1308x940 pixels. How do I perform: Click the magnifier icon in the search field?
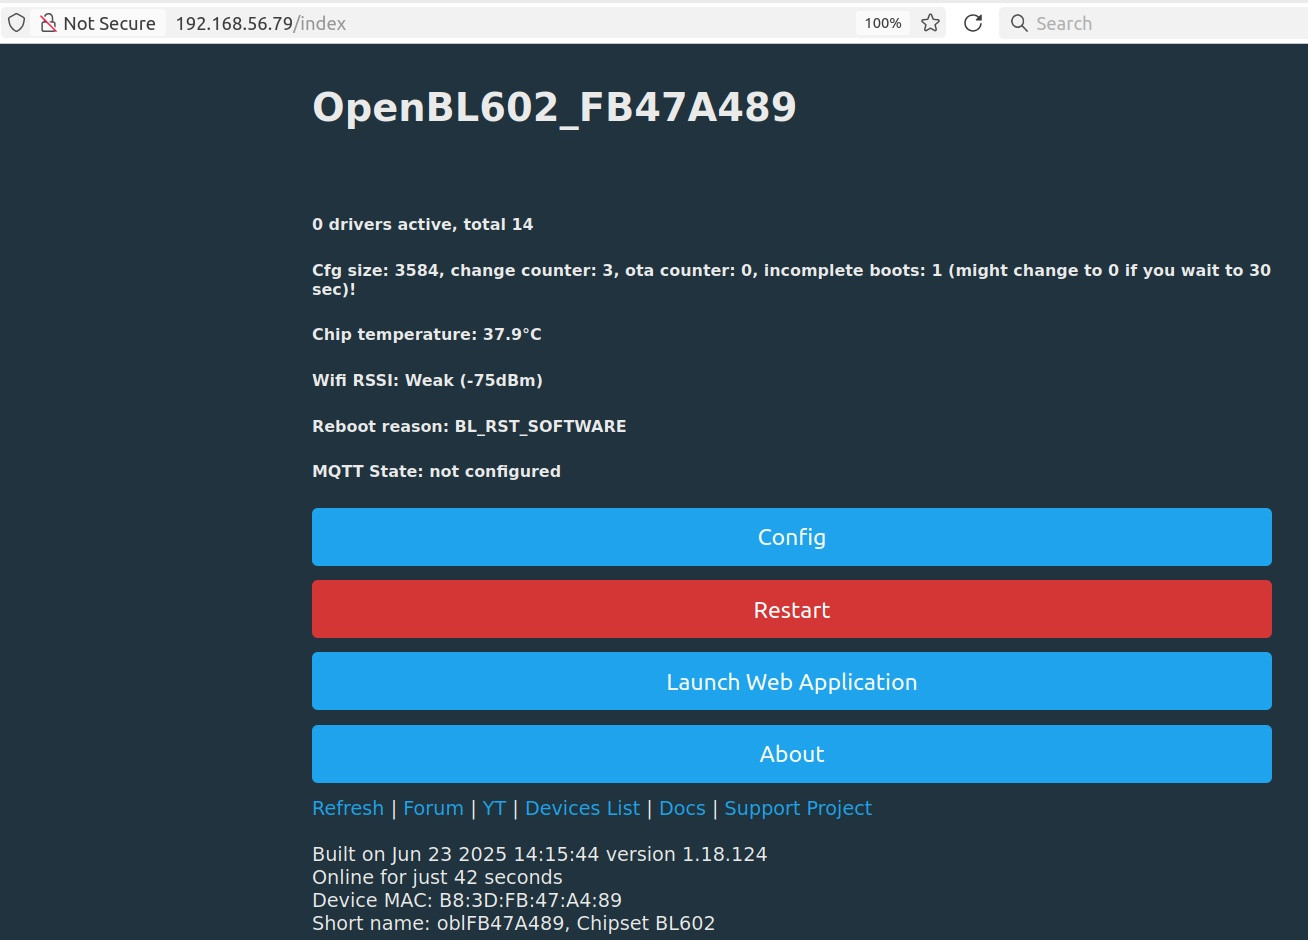1018,22
